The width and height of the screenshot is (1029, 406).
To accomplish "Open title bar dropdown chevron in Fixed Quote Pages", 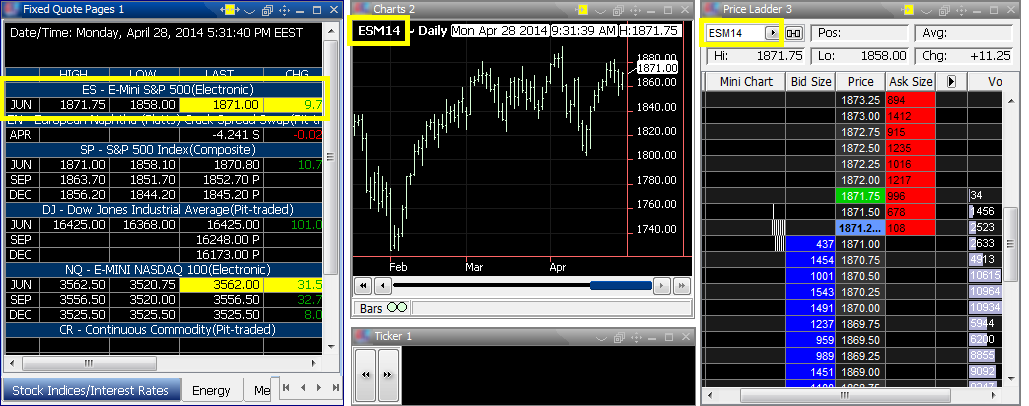I will [249, 10].
